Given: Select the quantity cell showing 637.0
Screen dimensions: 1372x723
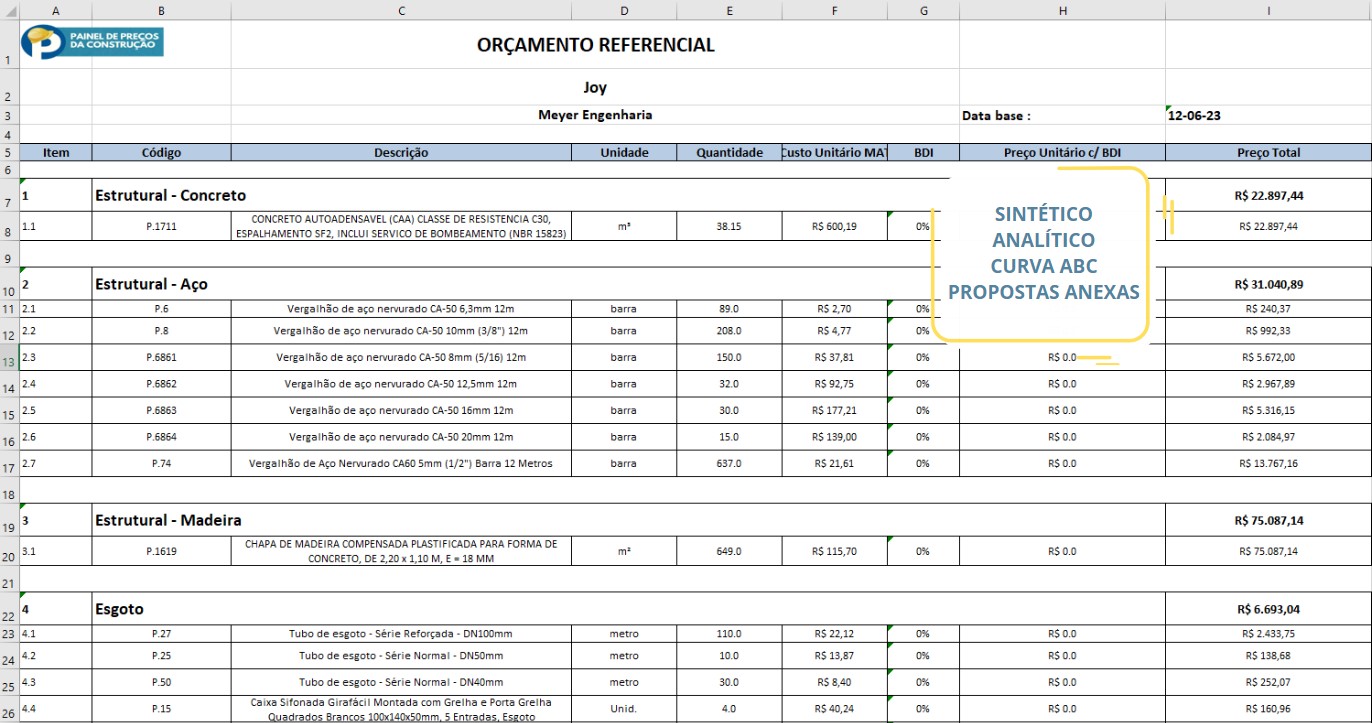Looking at the screenshot, I should tap(729, 463).
